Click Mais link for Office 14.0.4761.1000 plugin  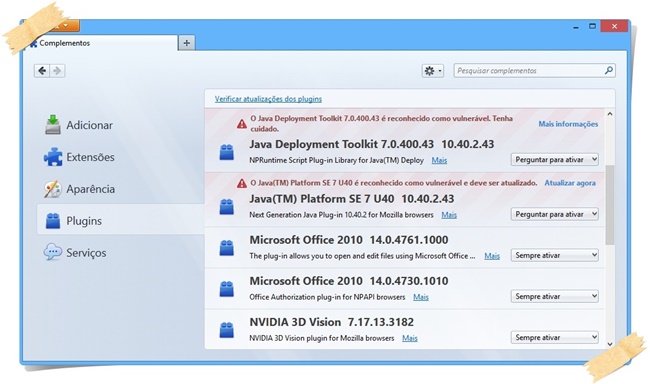coord(492,256)
